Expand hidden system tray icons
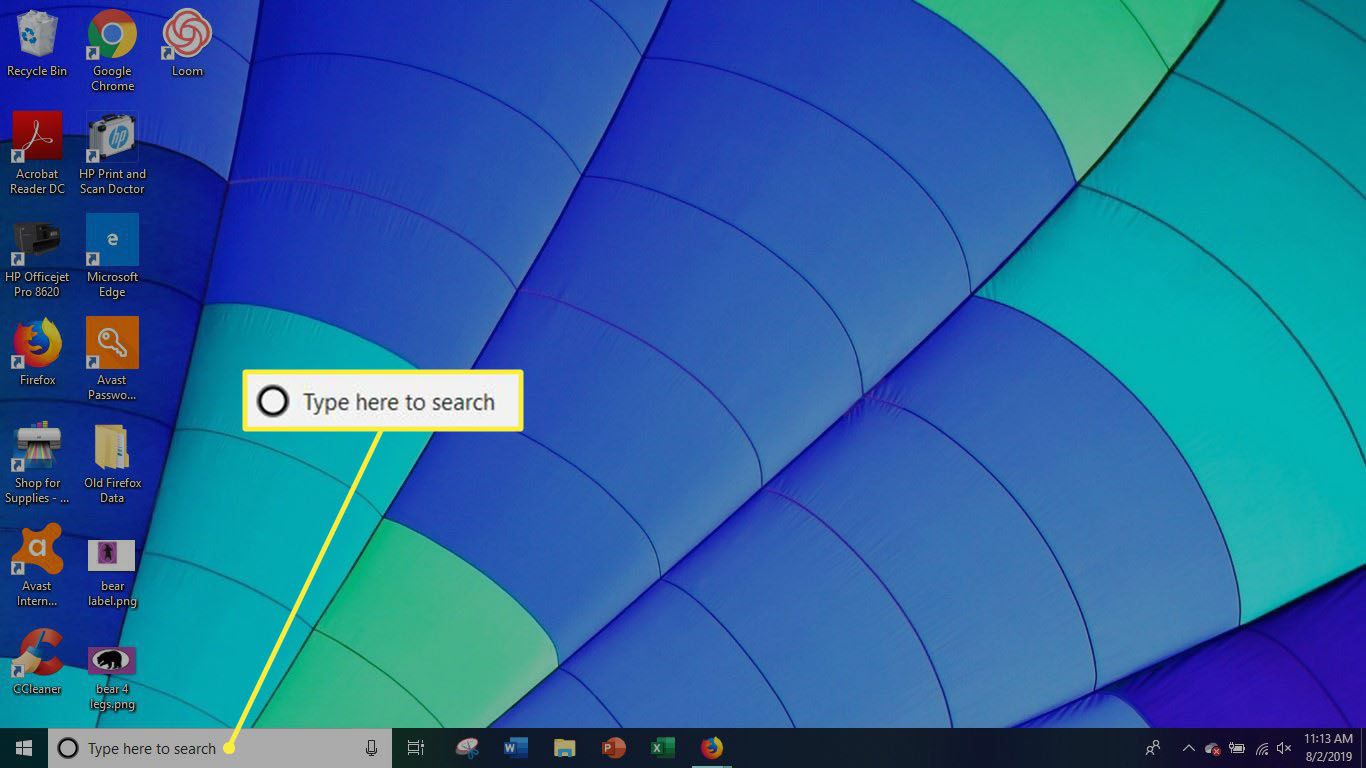This screenshot has width=1366, height=768. (x=1189, y=748)
